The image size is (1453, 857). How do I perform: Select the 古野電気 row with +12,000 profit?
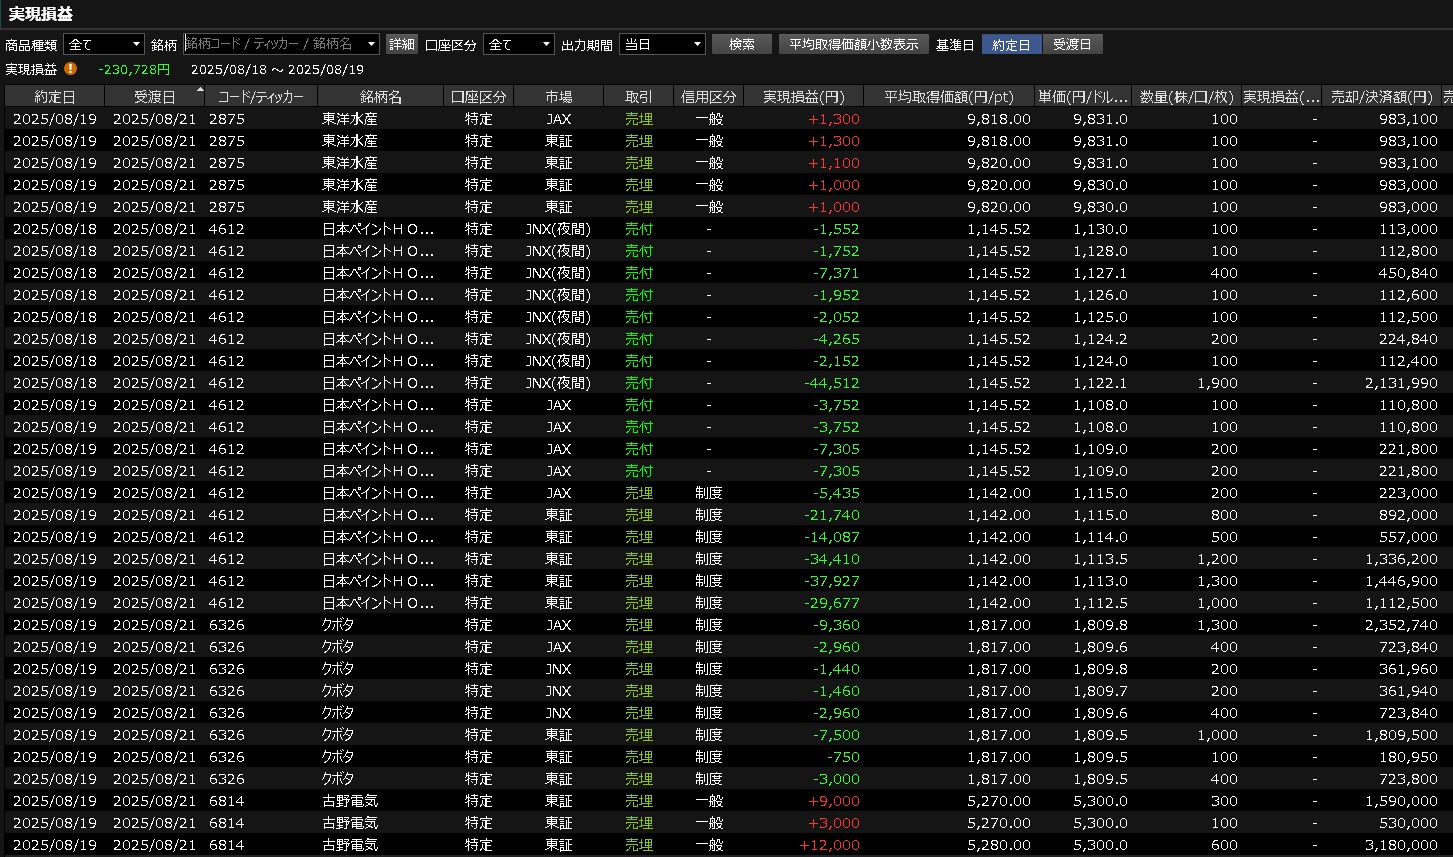[x=700, y=845]
